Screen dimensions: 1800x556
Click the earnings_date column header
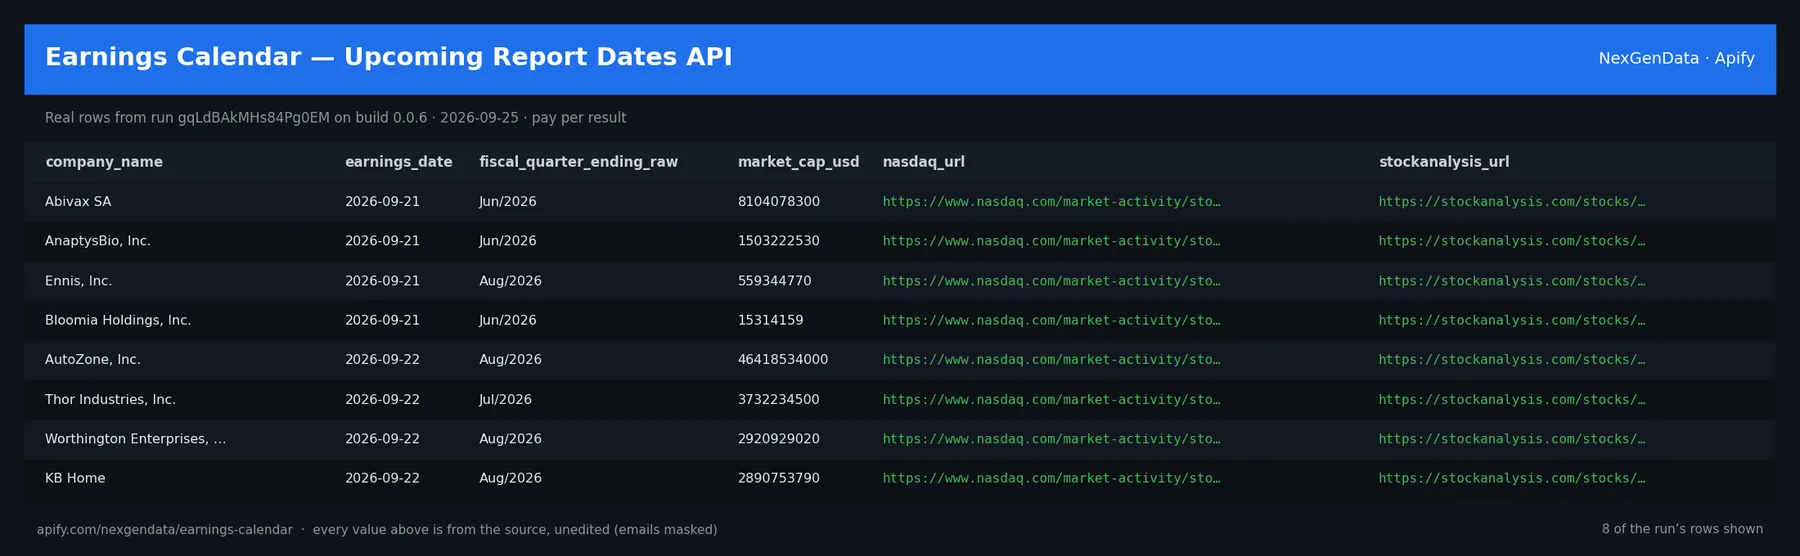click(399, 162)
